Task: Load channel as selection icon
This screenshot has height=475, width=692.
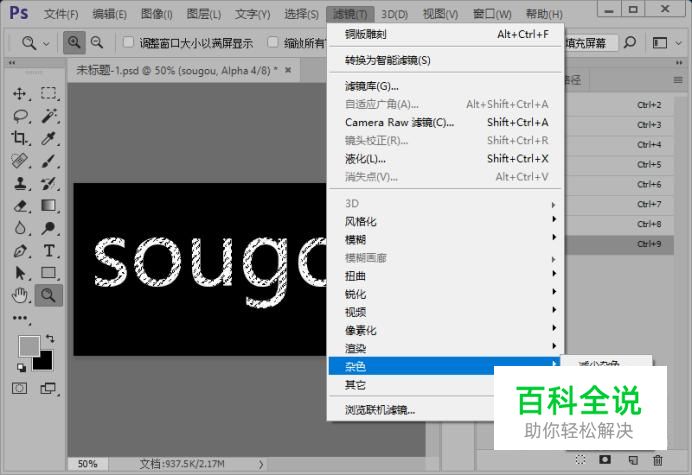Action: tap(580, 460)
